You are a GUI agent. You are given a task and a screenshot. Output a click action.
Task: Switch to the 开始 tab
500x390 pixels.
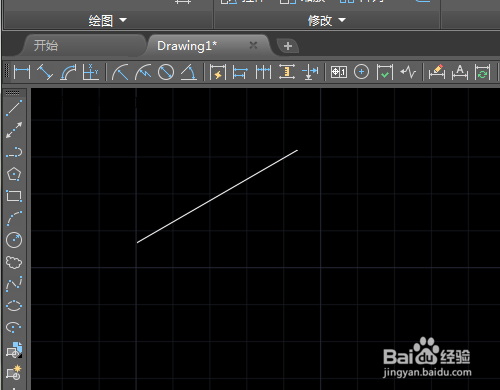46,46
